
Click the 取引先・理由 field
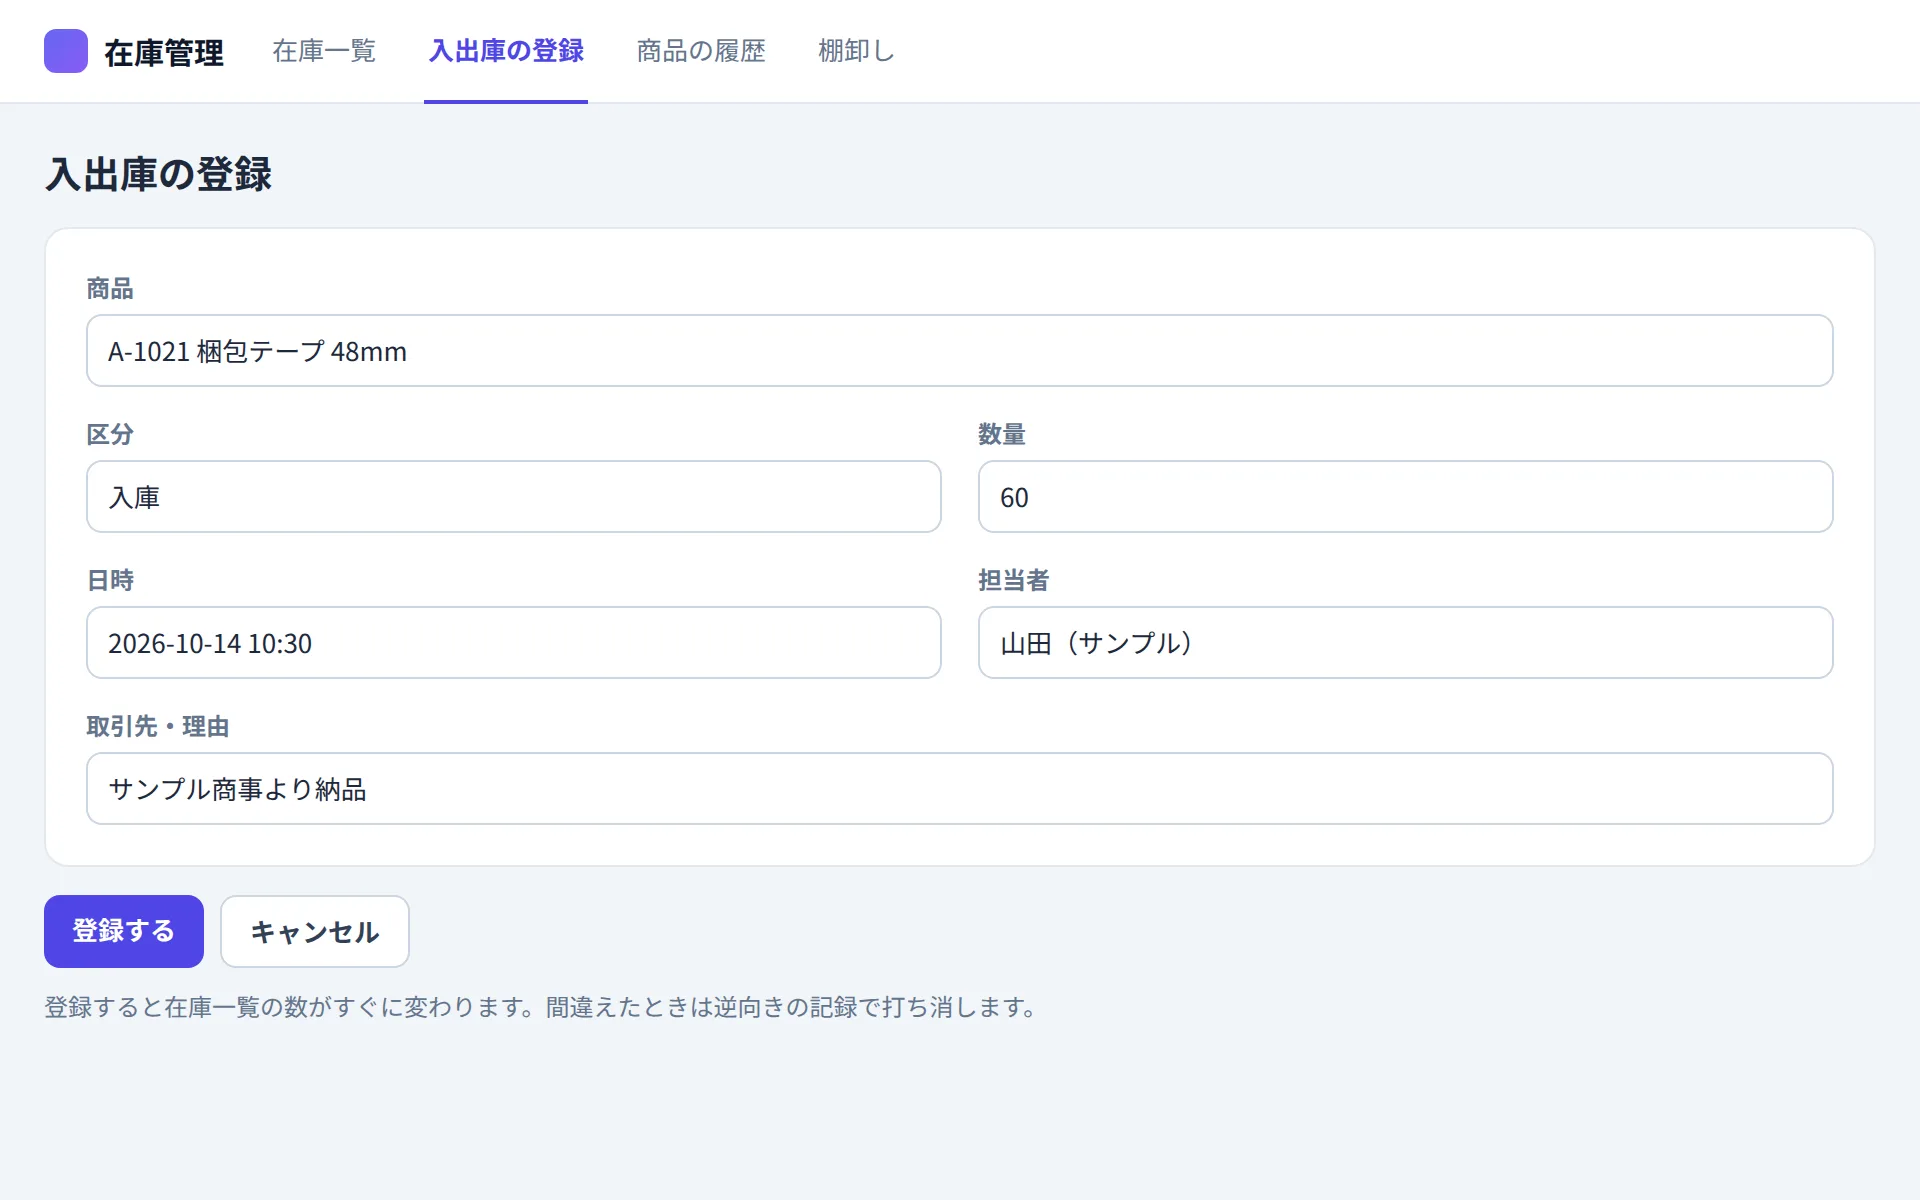pyautogui.click(x=960, y=789)
